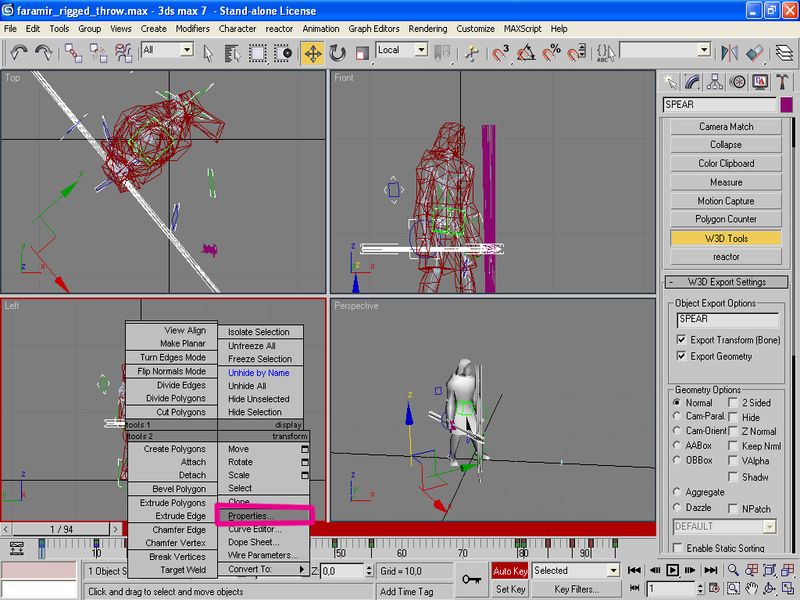
Task: Click the Zoom magnifier viewport icon
Action: pos(733,570)
